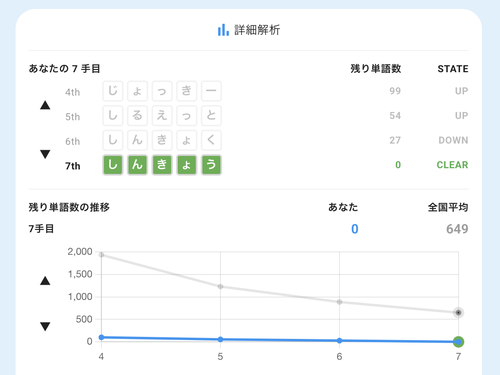Click the up arrow beside the remaining-words chart
This screenshot has width=500, height=375.
[x=45, y=281]
